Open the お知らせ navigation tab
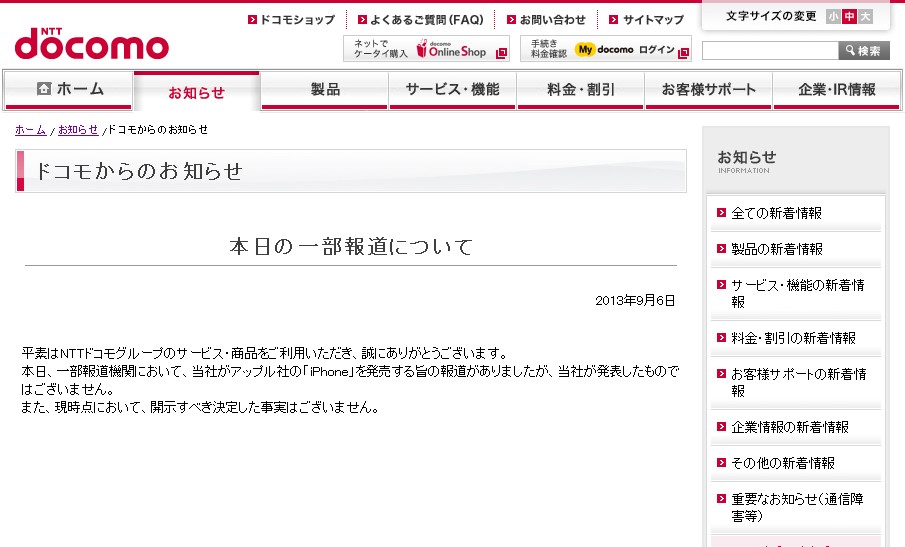The image size is (905, 547). coord(197,91)
